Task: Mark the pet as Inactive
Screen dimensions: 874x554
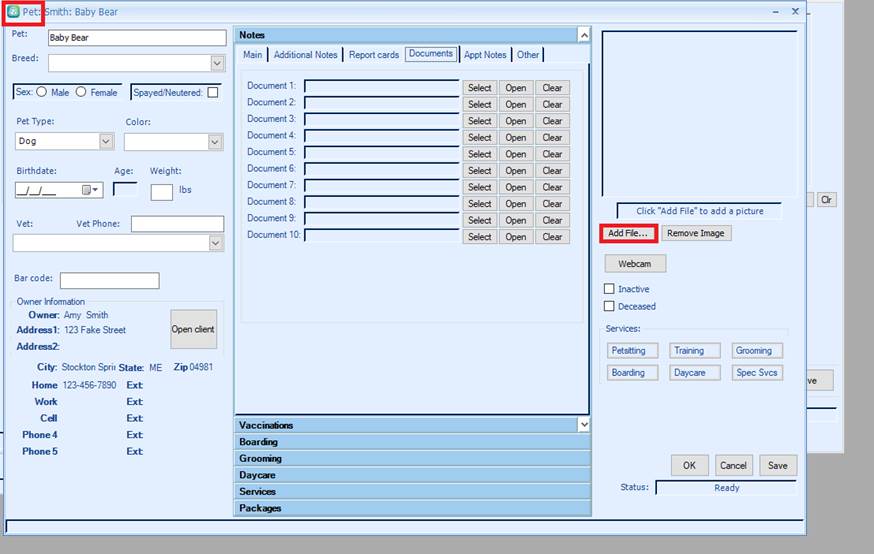Action: click(609, 289)
